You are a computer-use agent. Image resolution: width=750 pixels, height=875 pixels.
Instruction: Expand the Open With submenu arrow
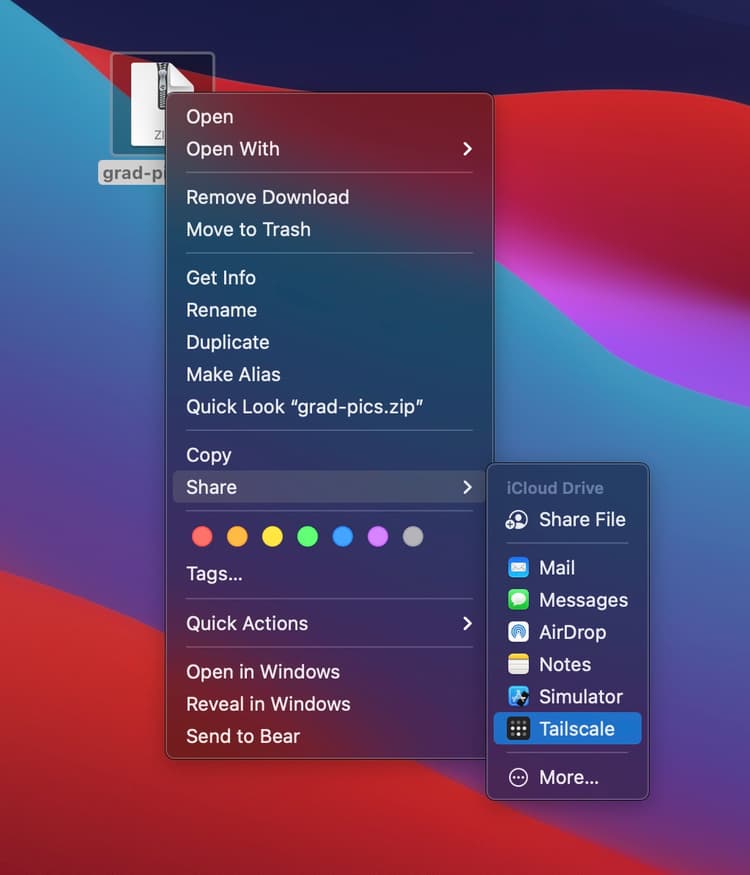[x=467, y=149]
